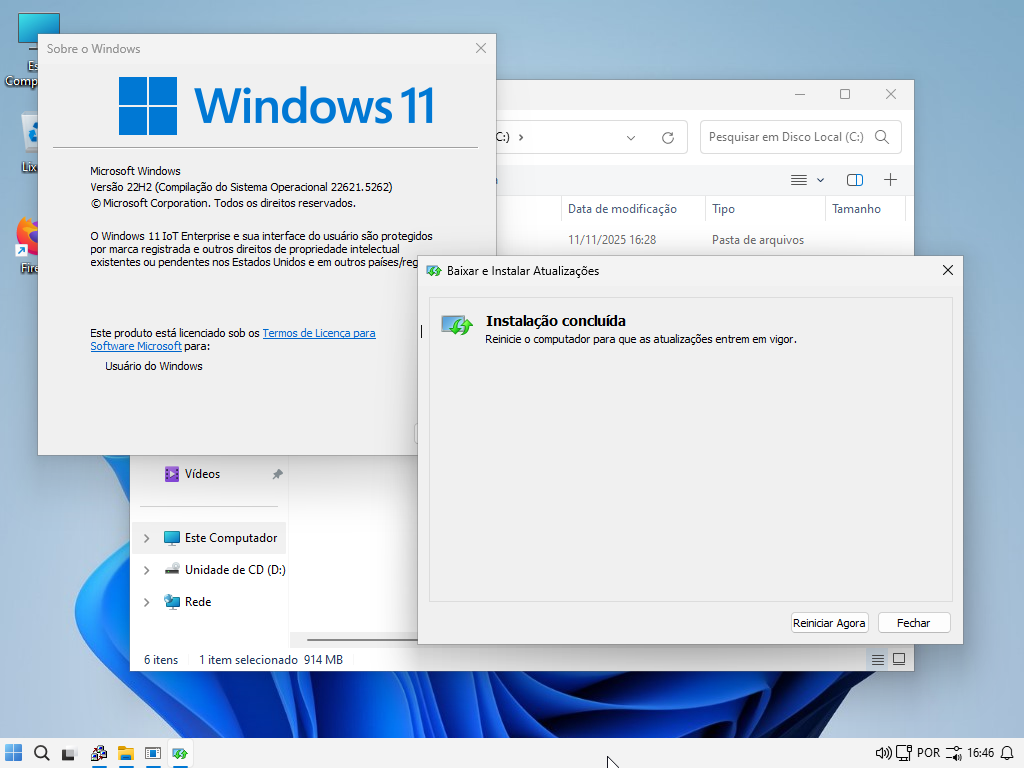Image resolution: width=1024 pixels, height=768 pixels.
Task: Click the Explorer horizontal scrollbar
Action: pyautogui.click(x=361, y=639)
